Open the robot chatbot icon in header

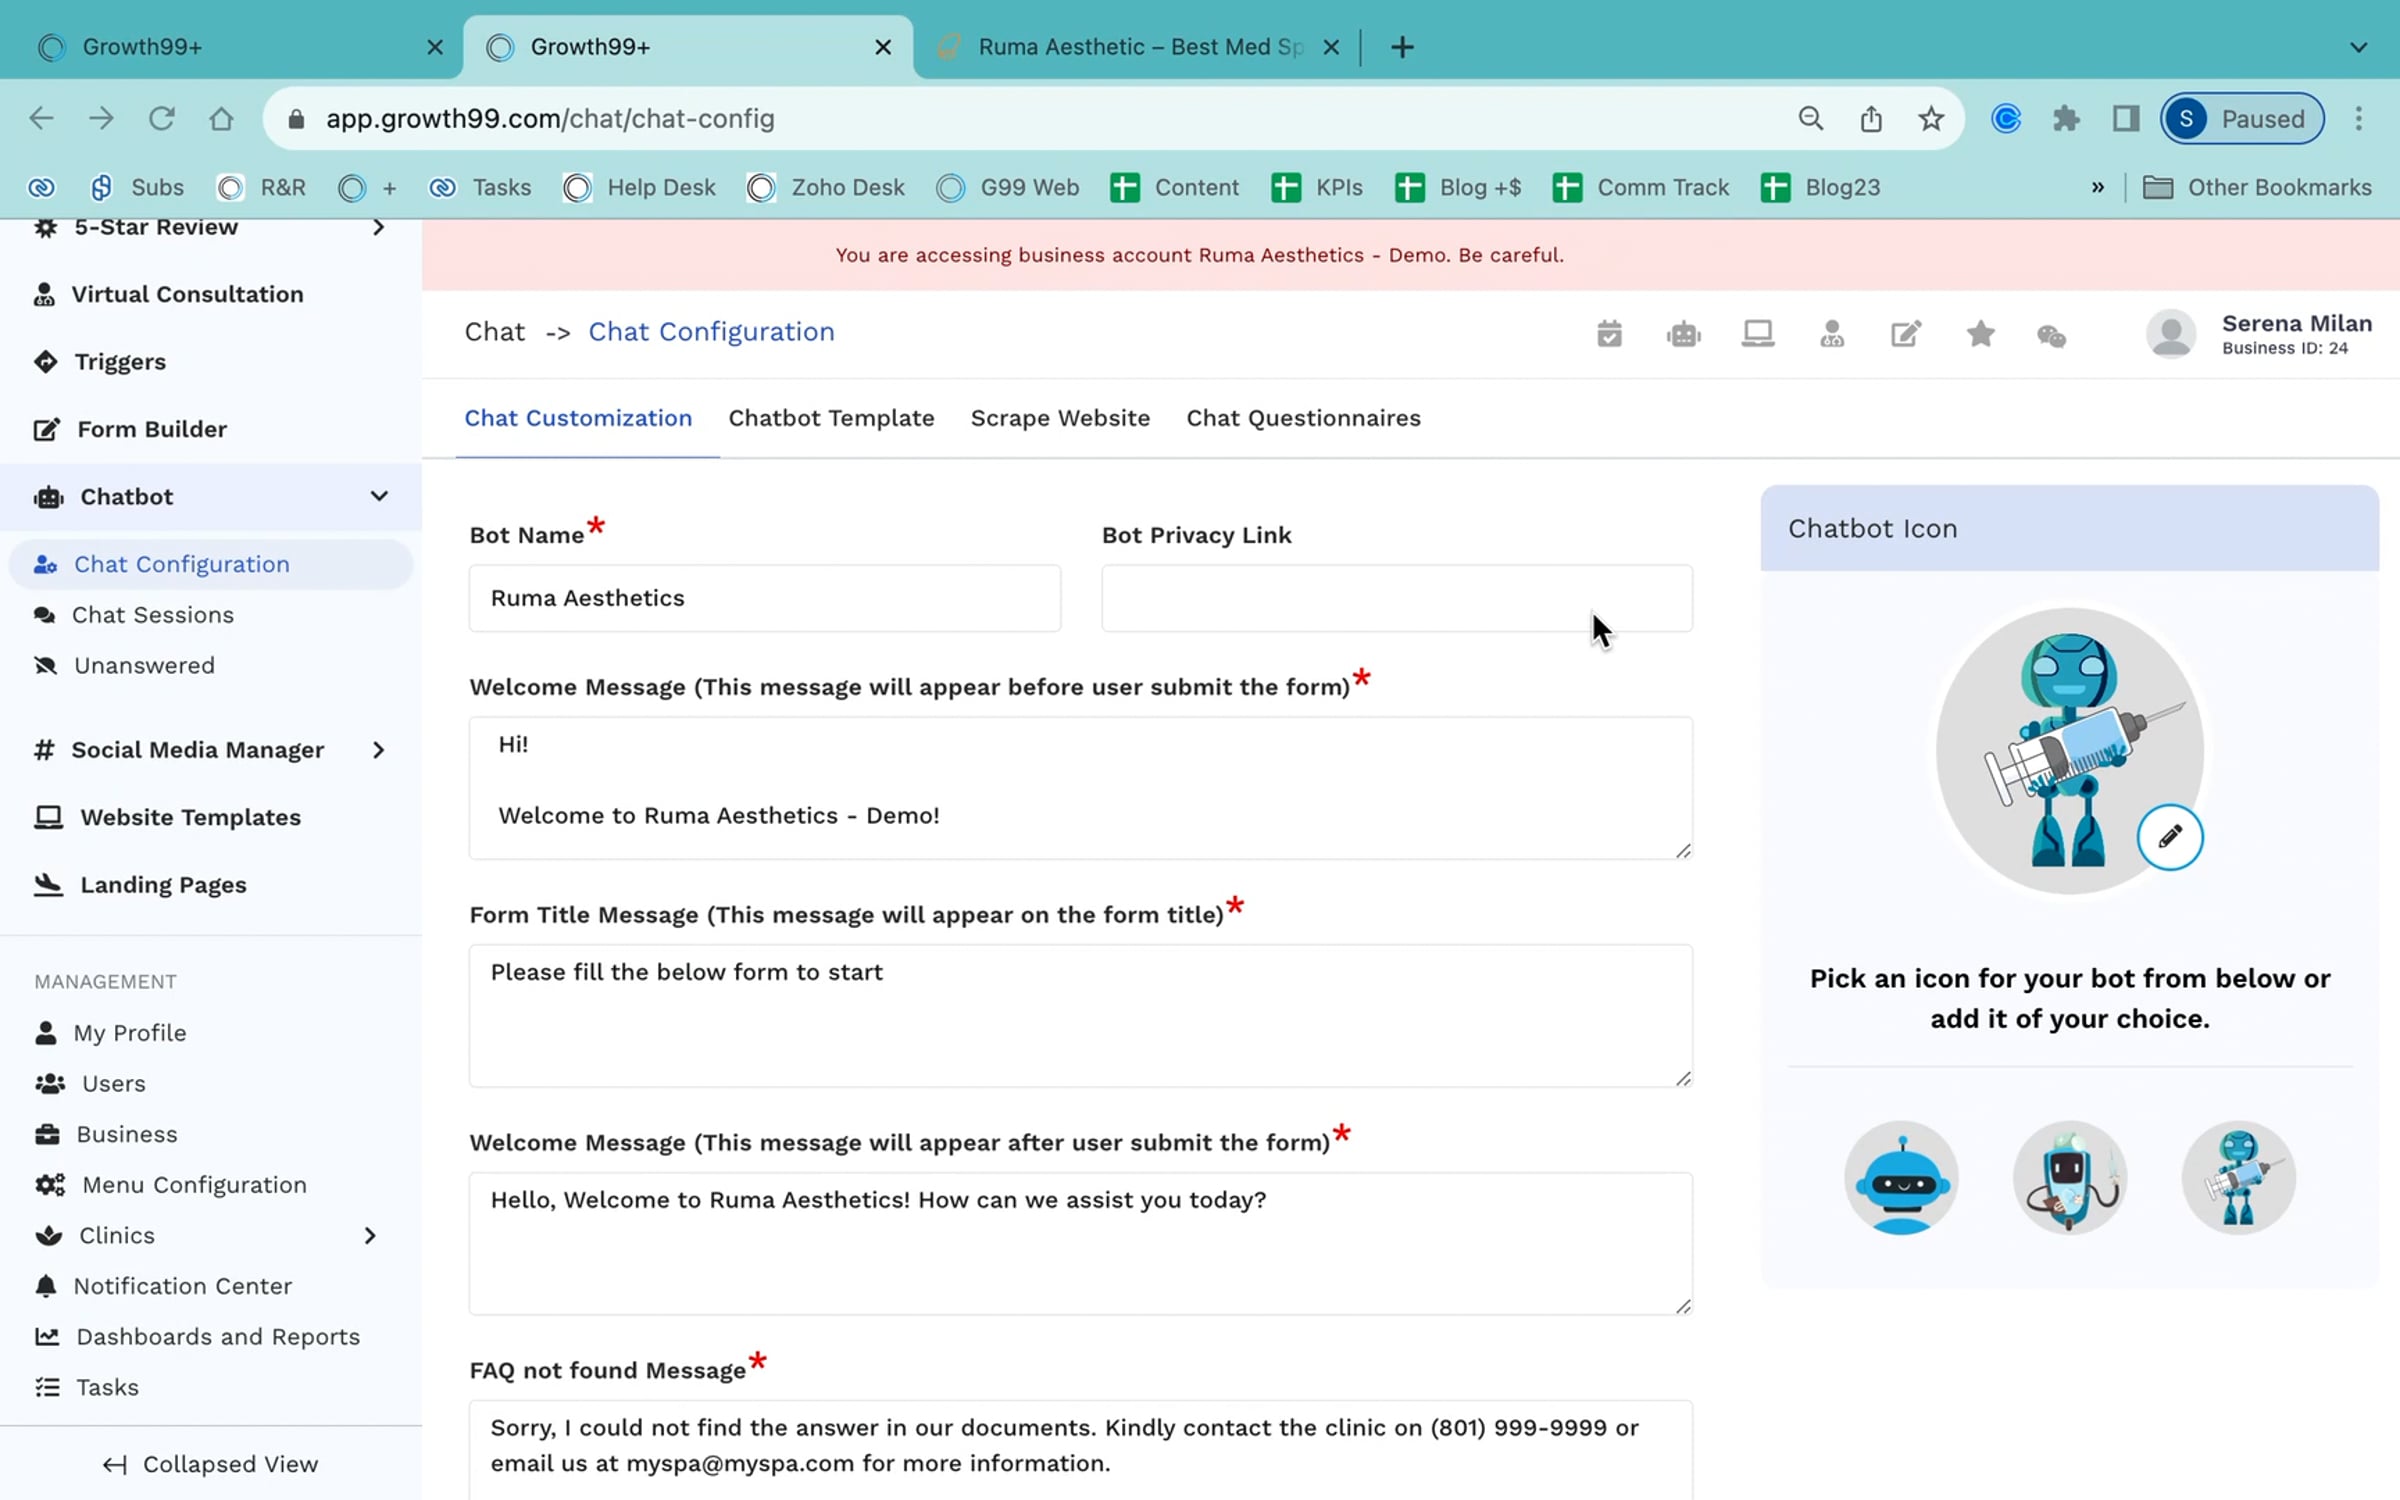[1684, 334]
